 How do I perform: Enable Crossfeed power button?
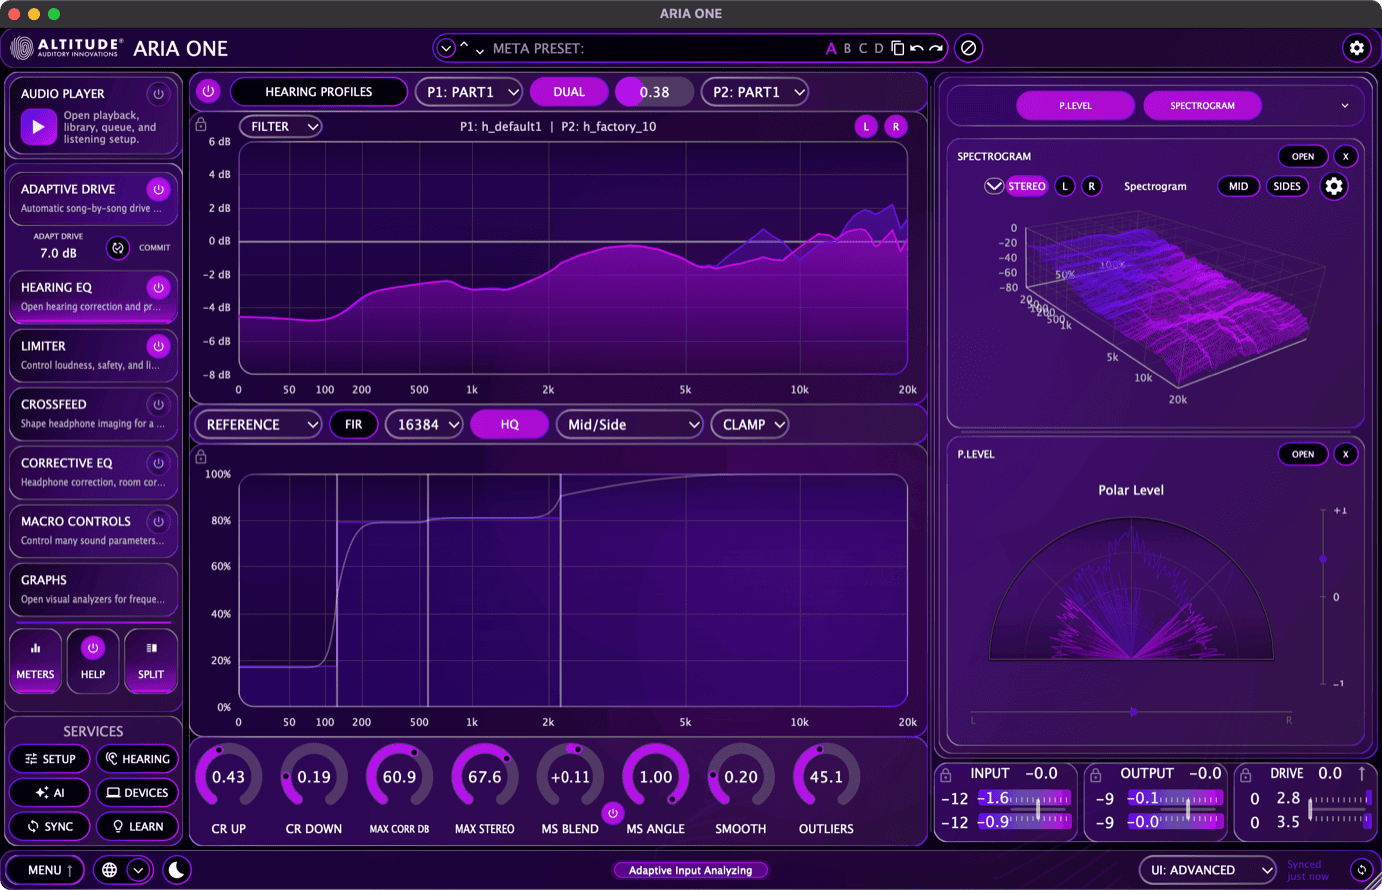(x=158, y=405)
